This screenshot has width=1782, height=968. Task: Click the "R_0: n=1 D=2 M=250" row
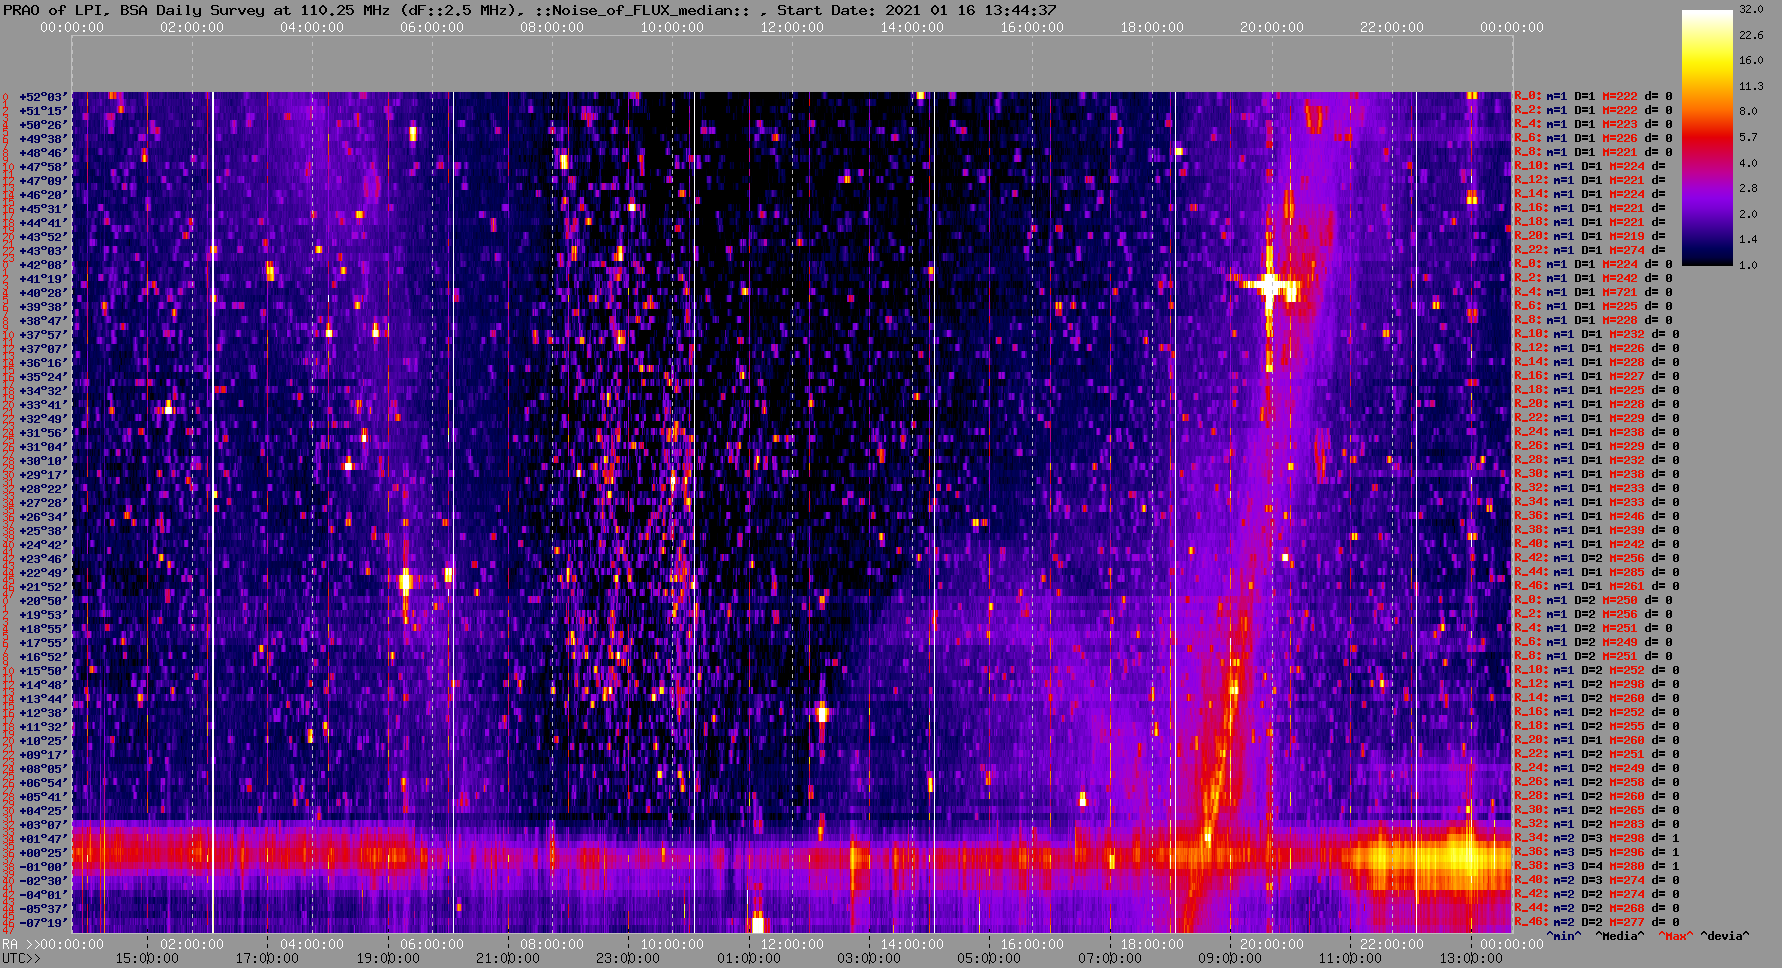(x=1593, y=601)
